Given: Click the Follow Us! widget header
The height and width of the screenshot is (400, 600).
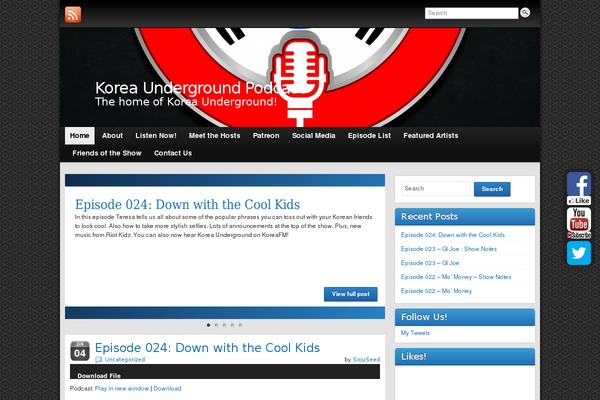Looking at the screenshot, I should pyautogui.click(x=465, y=317).
